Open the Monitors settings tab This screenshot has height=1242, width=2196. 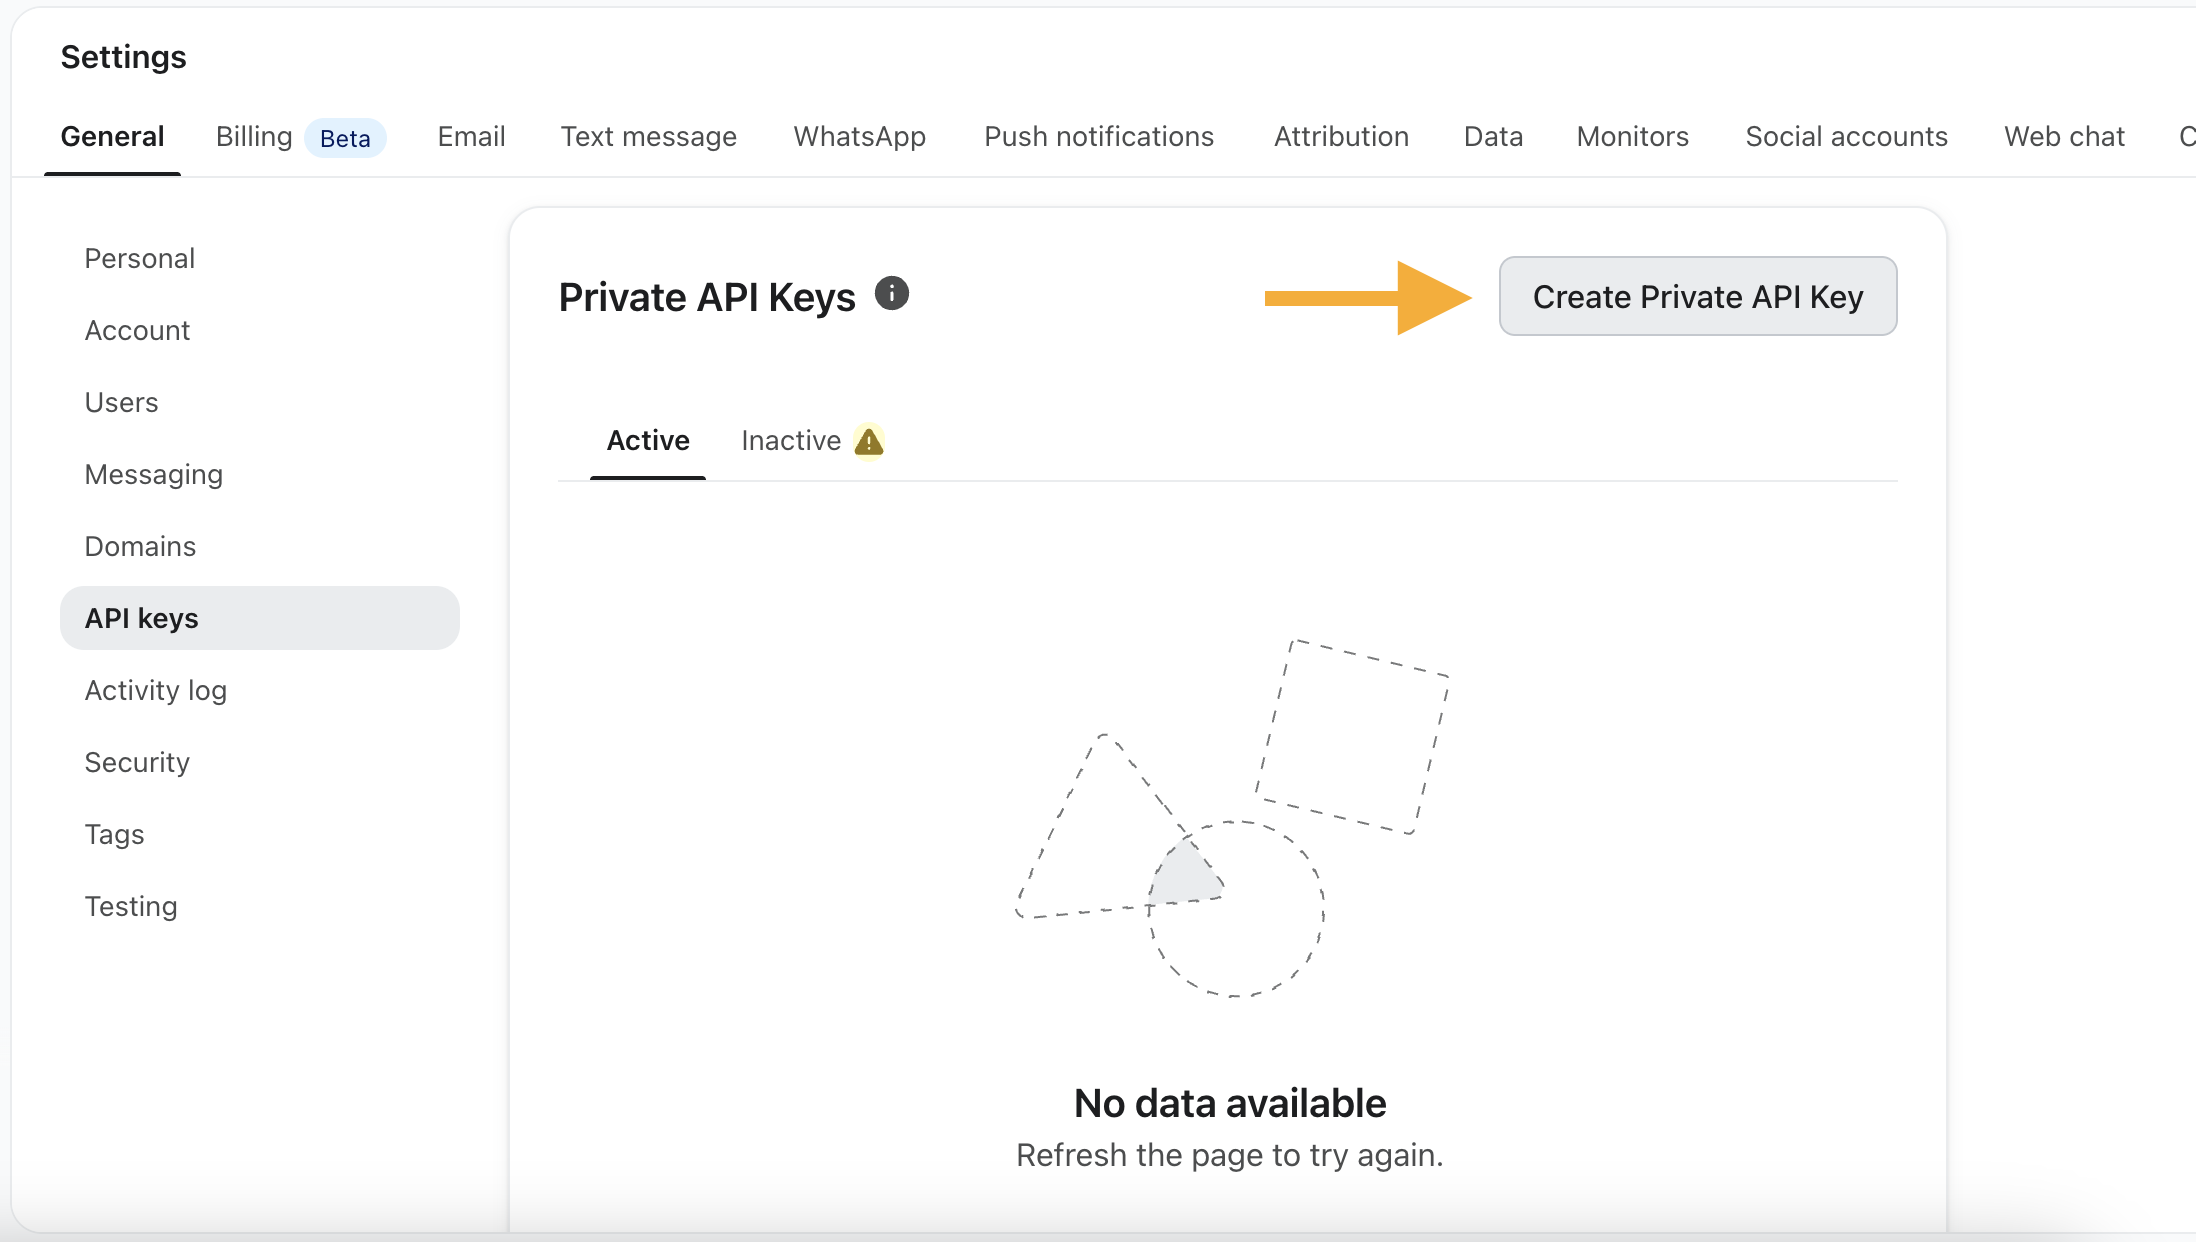1632,136
